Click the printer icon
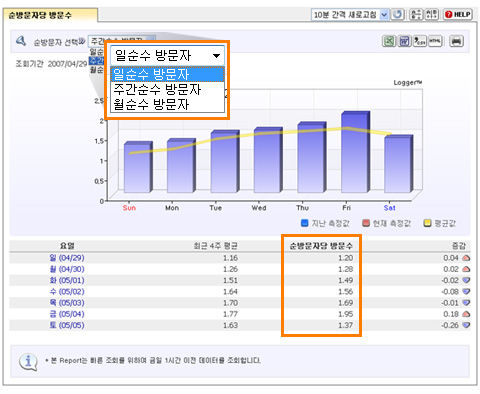The height and width of the screenshot is (394, 480). (456, 41)
